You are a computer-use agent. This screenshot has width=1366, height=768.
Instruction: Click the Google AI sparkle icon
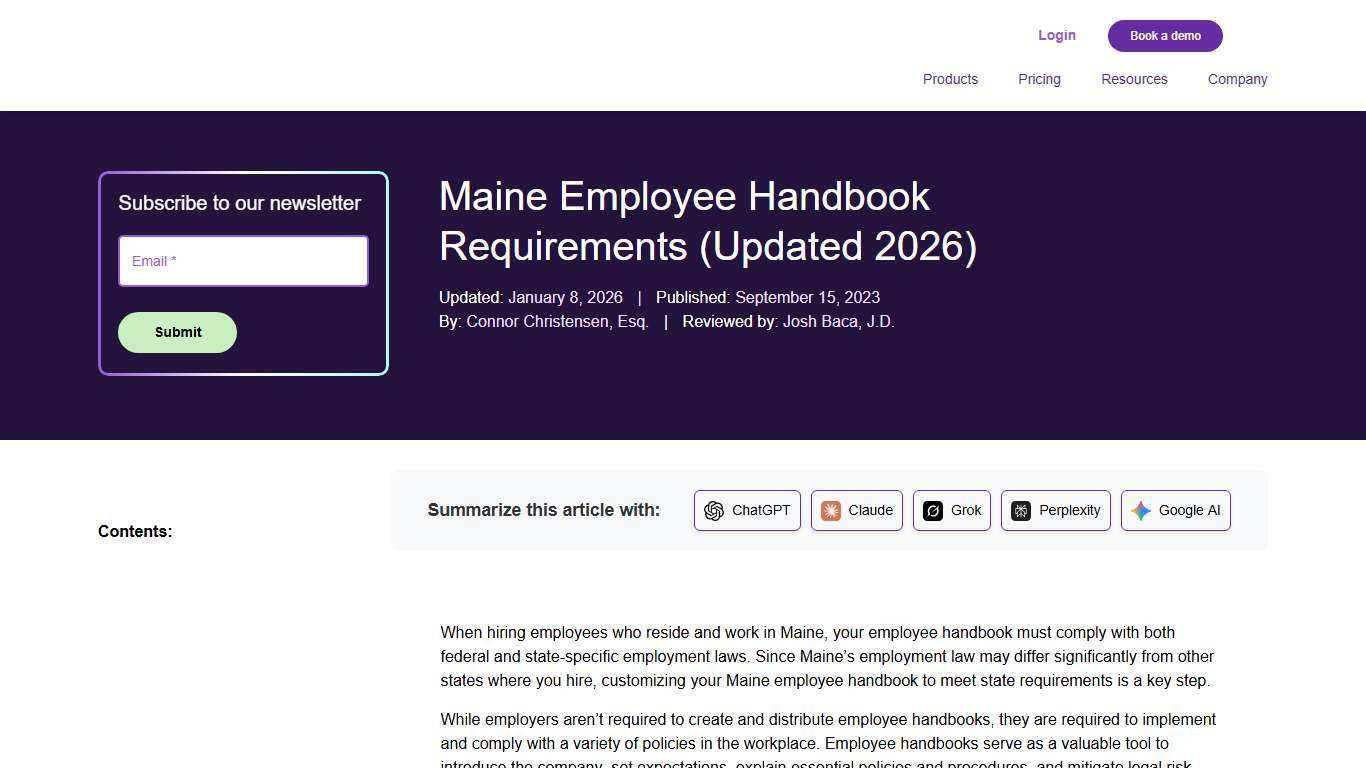click(1139, 510)
